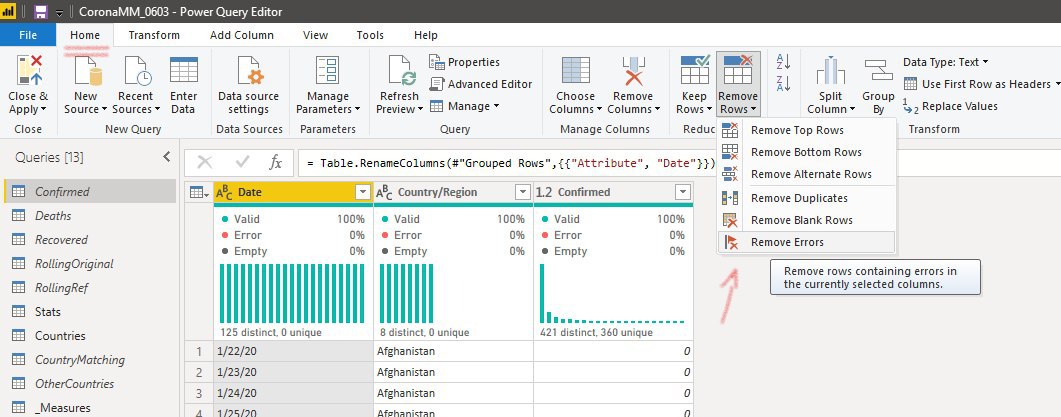Click the Close & Apply icon
1061x417 pixels.
[x=28, y=70]
